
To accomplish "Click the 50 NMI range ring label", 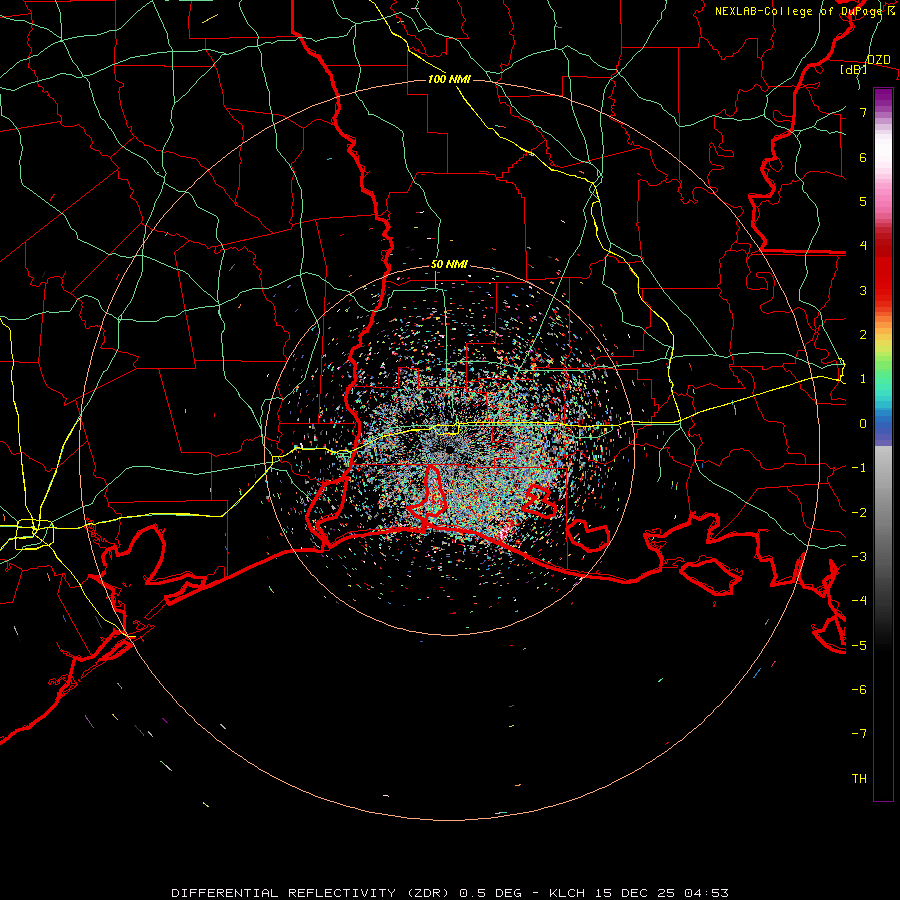I will (x=449, y=264).
